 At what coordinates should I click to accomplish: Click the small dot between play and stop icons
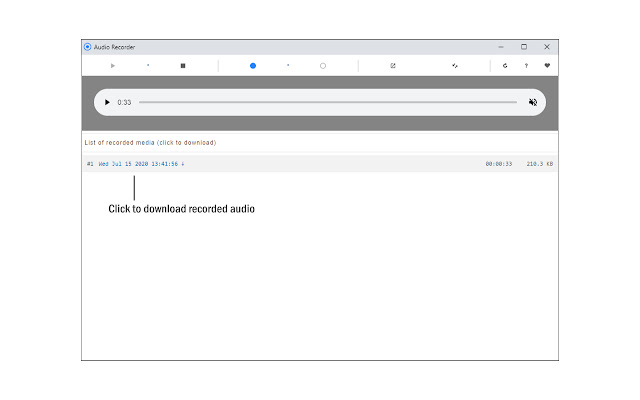click(x=148, y=65)
